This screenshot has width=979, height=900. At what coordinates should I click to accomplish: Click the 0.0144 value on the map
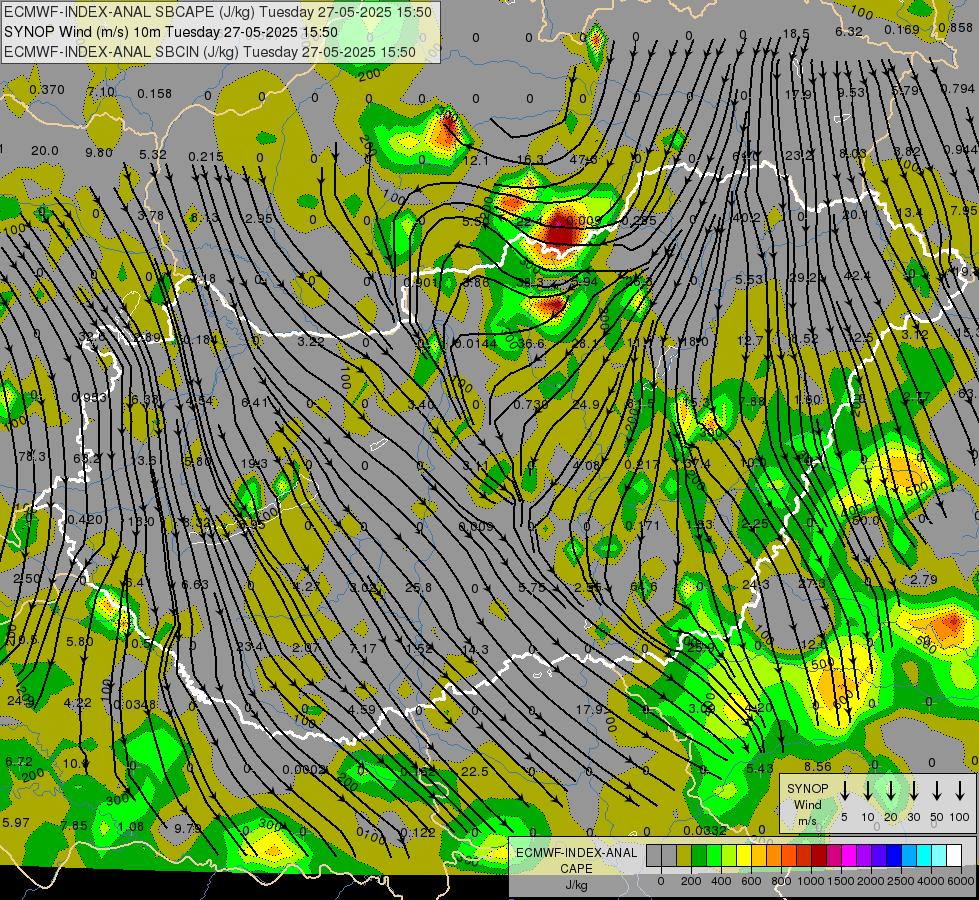point(476,343)
